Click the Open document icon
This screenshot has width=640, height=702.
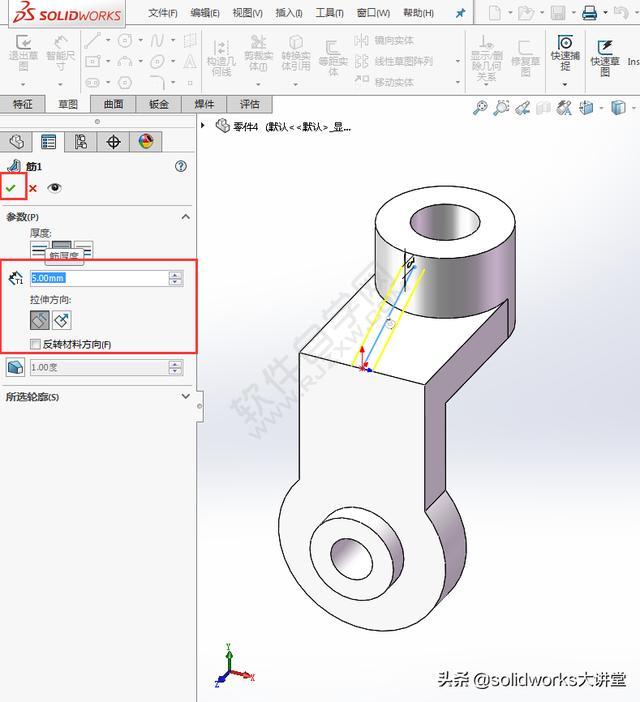[525, 13]
